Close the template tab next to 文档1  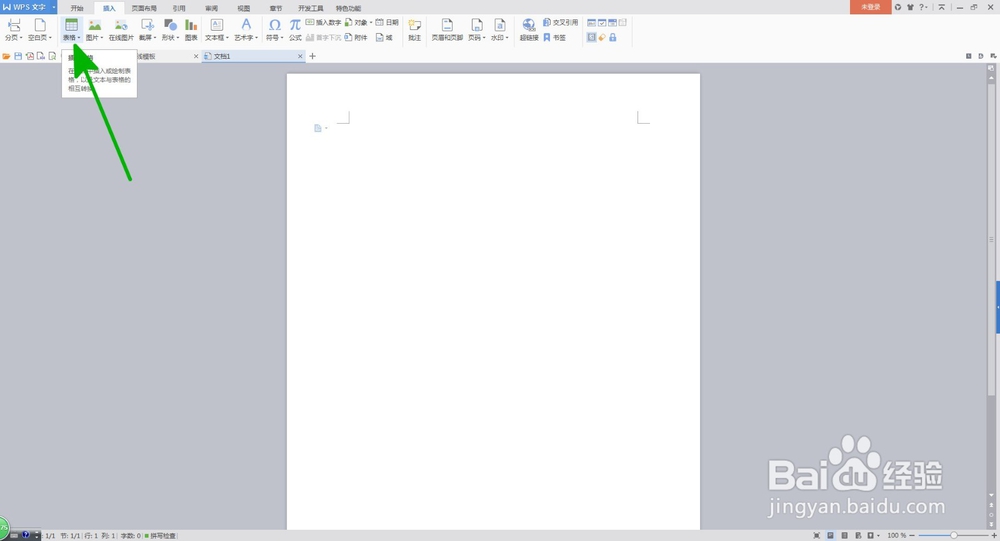(x=196, y=56)
